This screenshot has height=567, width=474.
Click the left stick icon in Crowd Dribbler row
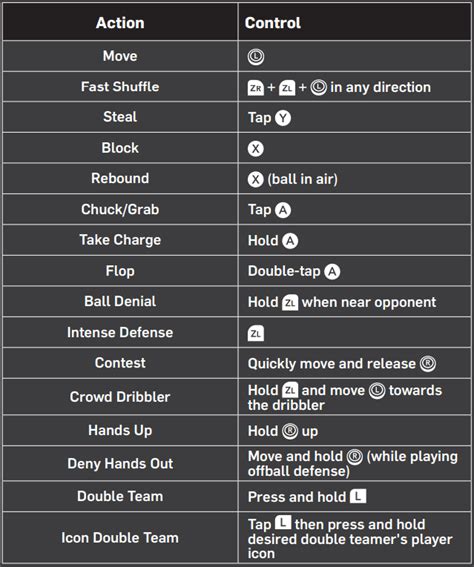point(377,391)
